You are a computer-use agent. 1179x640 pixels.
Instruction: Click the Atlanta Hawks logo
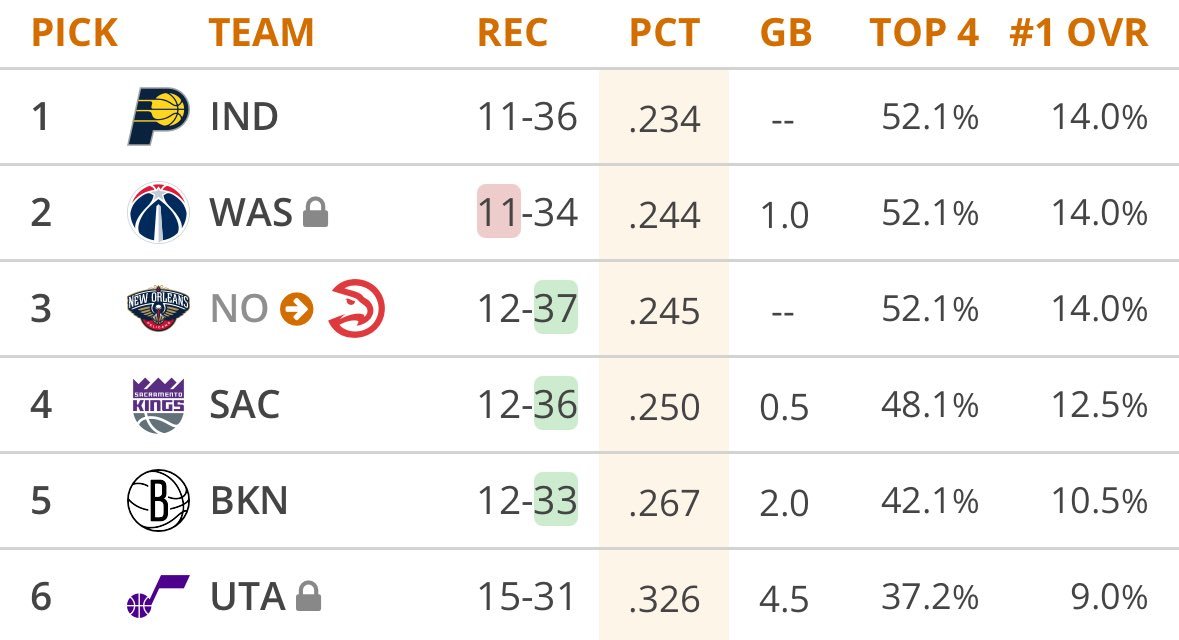356,308
